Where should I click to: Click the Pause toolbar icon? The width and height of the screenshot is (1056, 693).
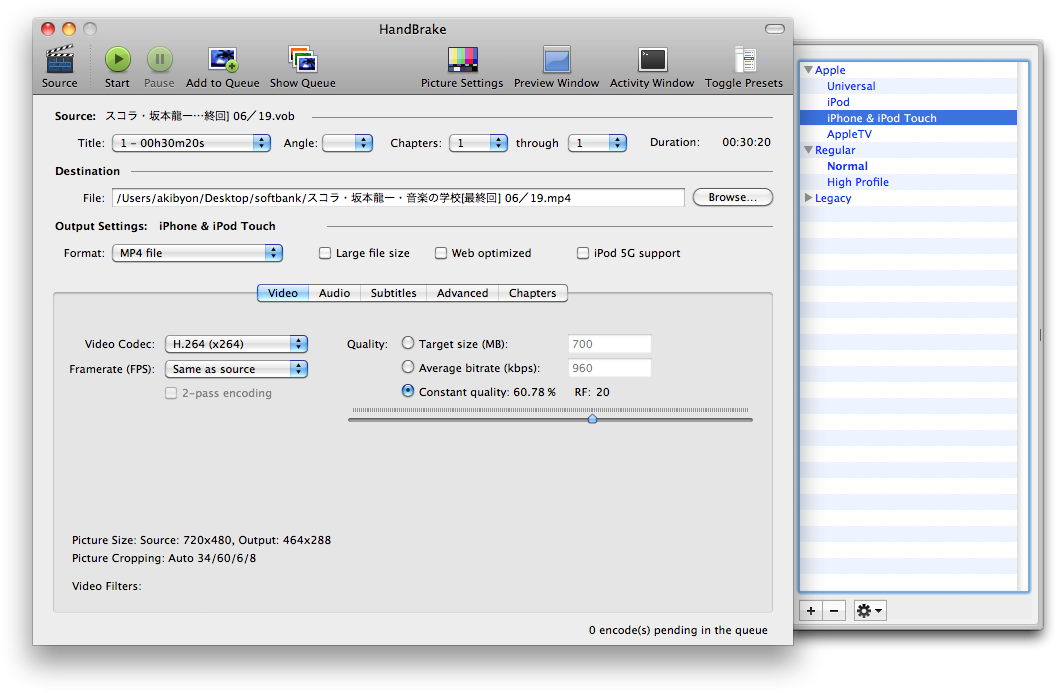click(160, 59)
